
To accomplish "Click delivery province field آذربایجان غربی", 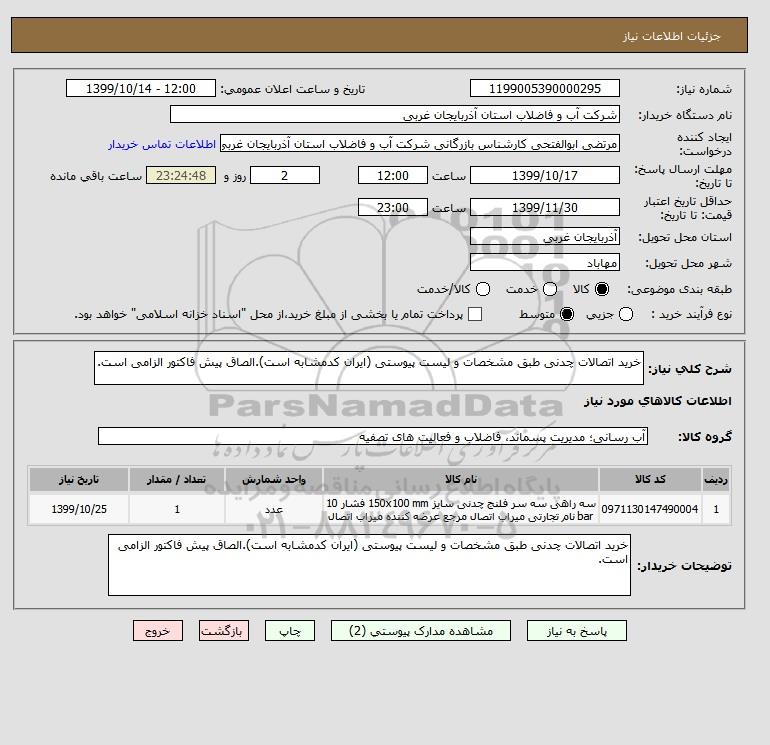I will [x=545, y=237].
